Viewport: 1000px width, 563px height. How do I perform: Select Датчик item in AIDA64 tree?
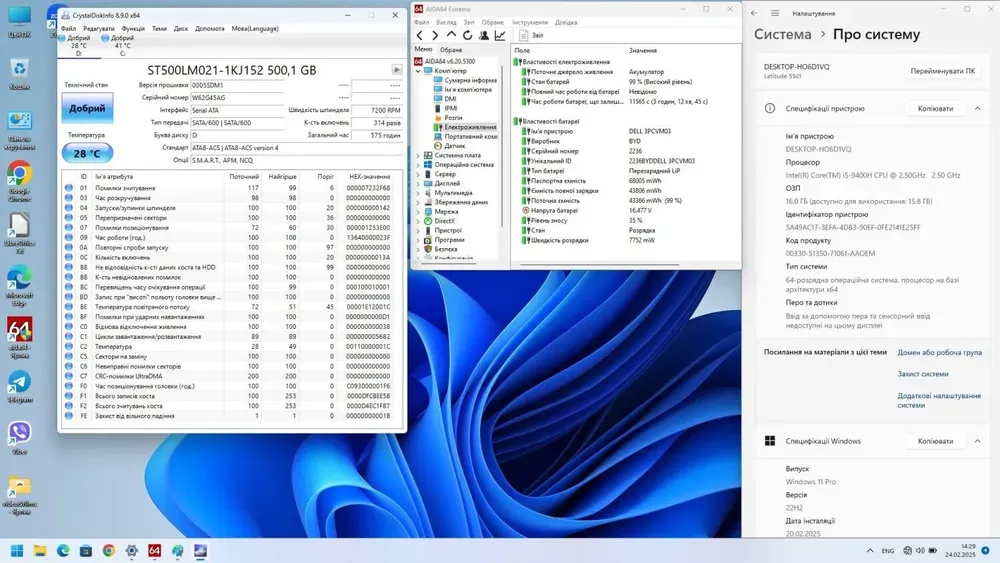(455, 146)
